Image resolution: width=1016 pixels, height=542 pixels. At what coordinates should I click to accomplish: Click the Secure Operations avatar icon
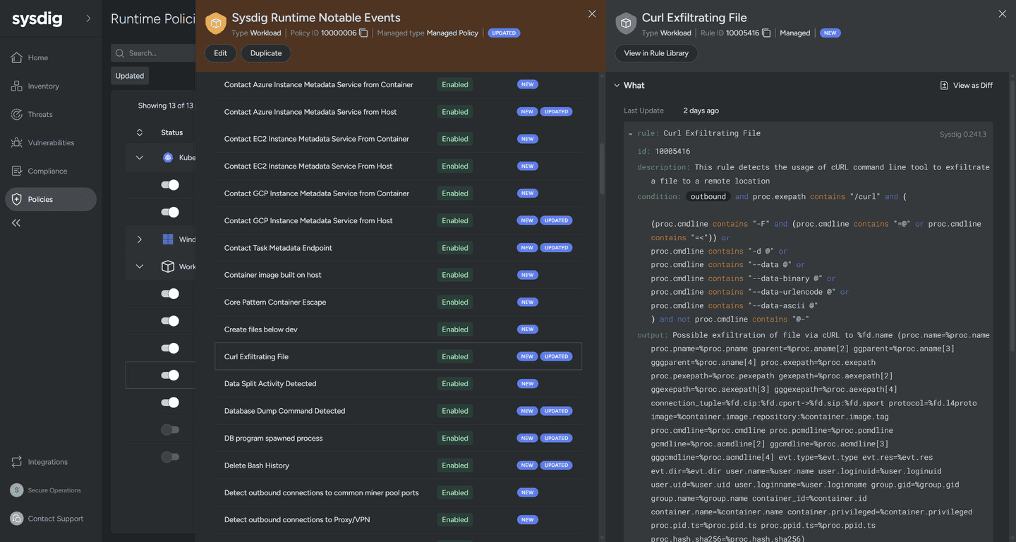coord(17,490)
